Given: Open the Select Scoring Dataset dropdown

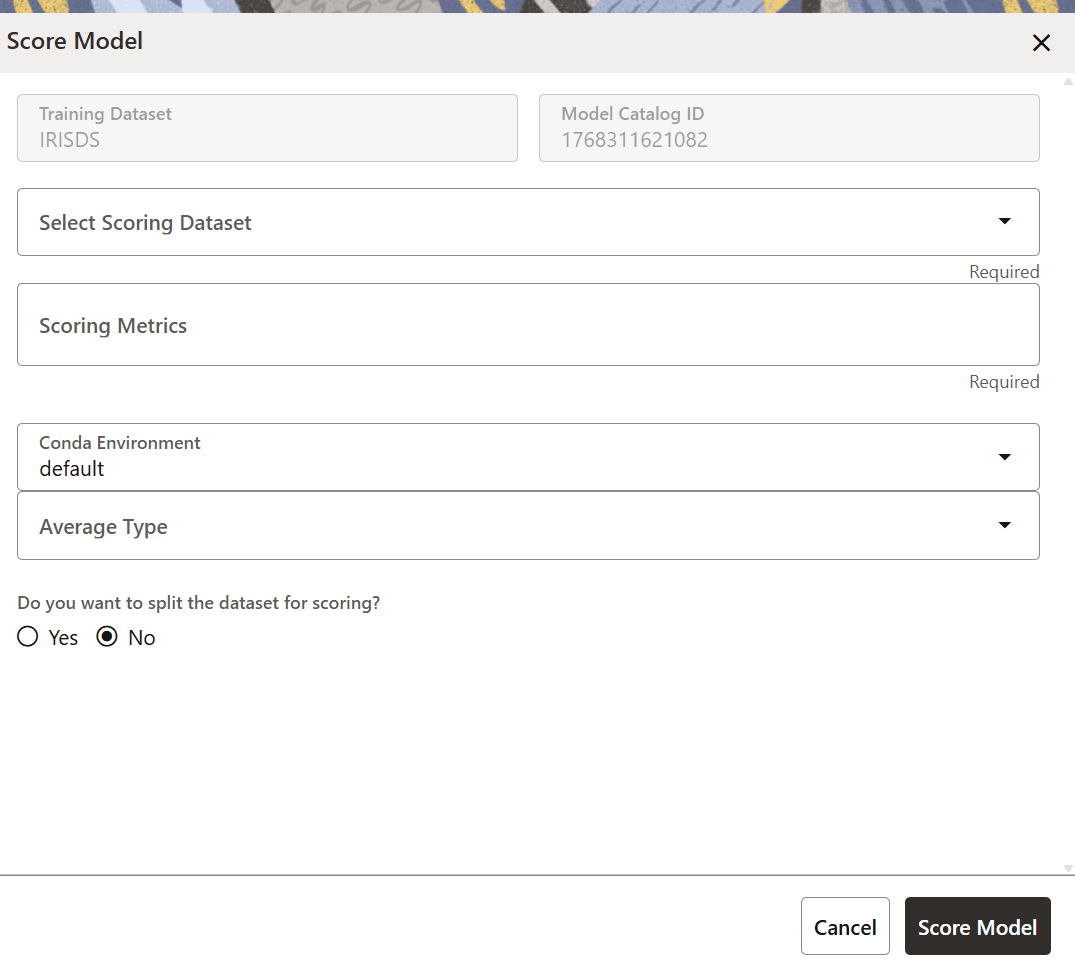Looking at the screenshot, I should click(x=528, y=222).
